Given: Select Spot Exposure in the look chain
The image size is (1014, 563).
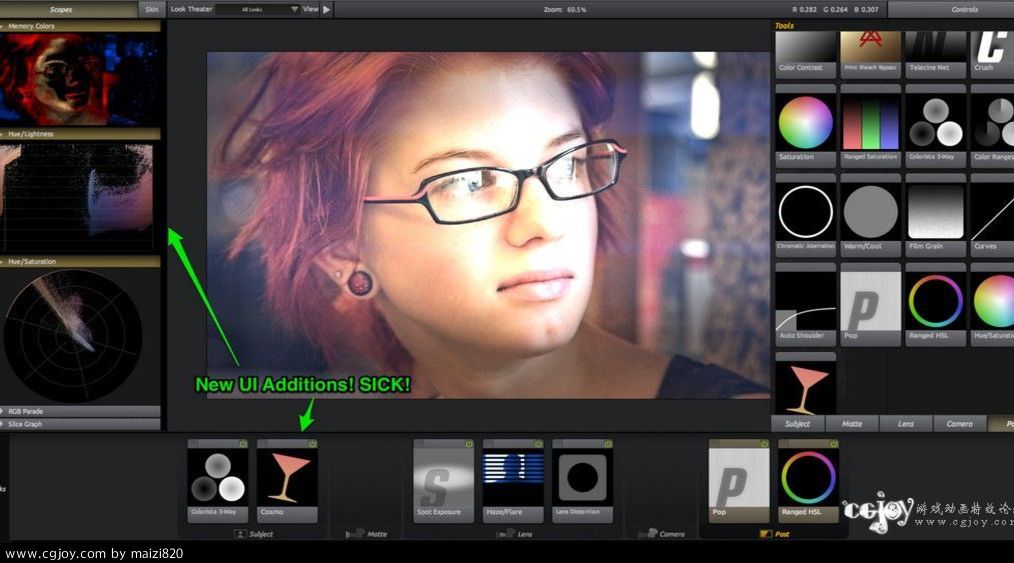Looking at the screenshot, I should (444, 481).
